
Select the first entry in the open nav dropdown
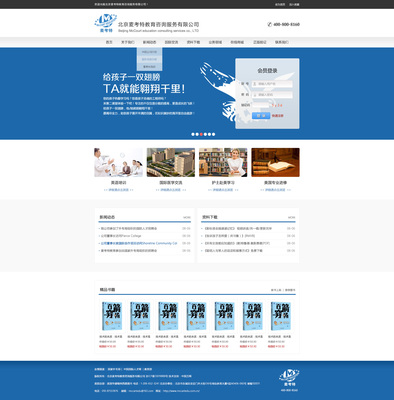pos(149,52)
